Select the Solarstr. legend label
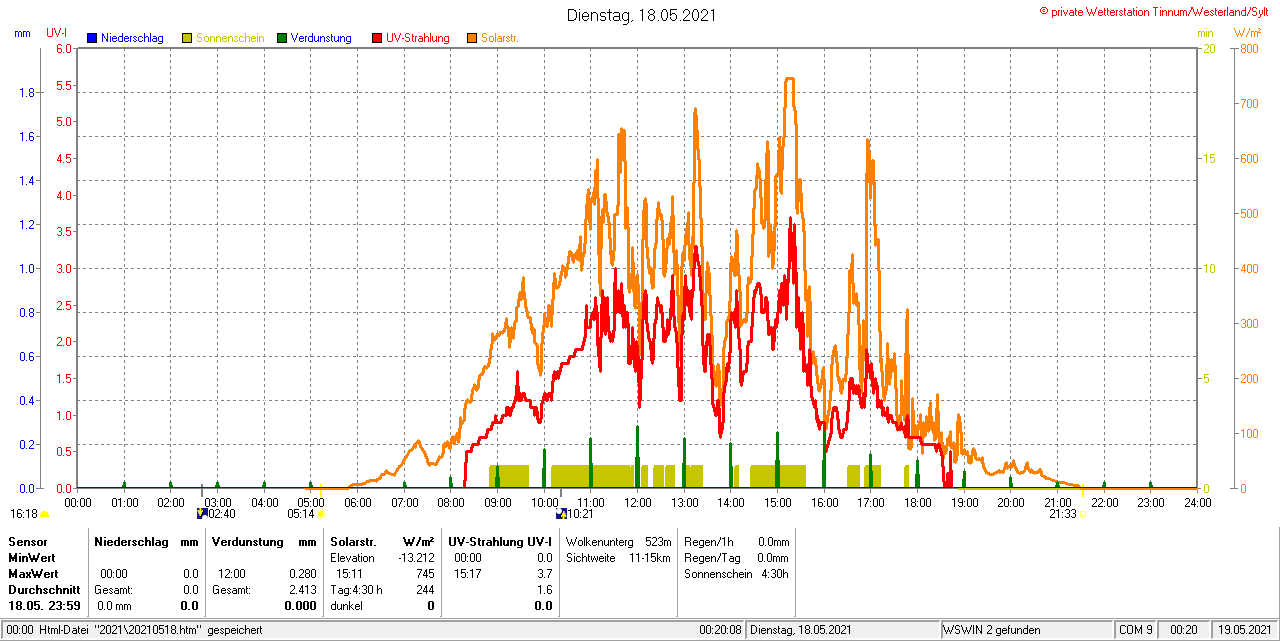This screenshot has width=1280, height=641. [500, 38]
